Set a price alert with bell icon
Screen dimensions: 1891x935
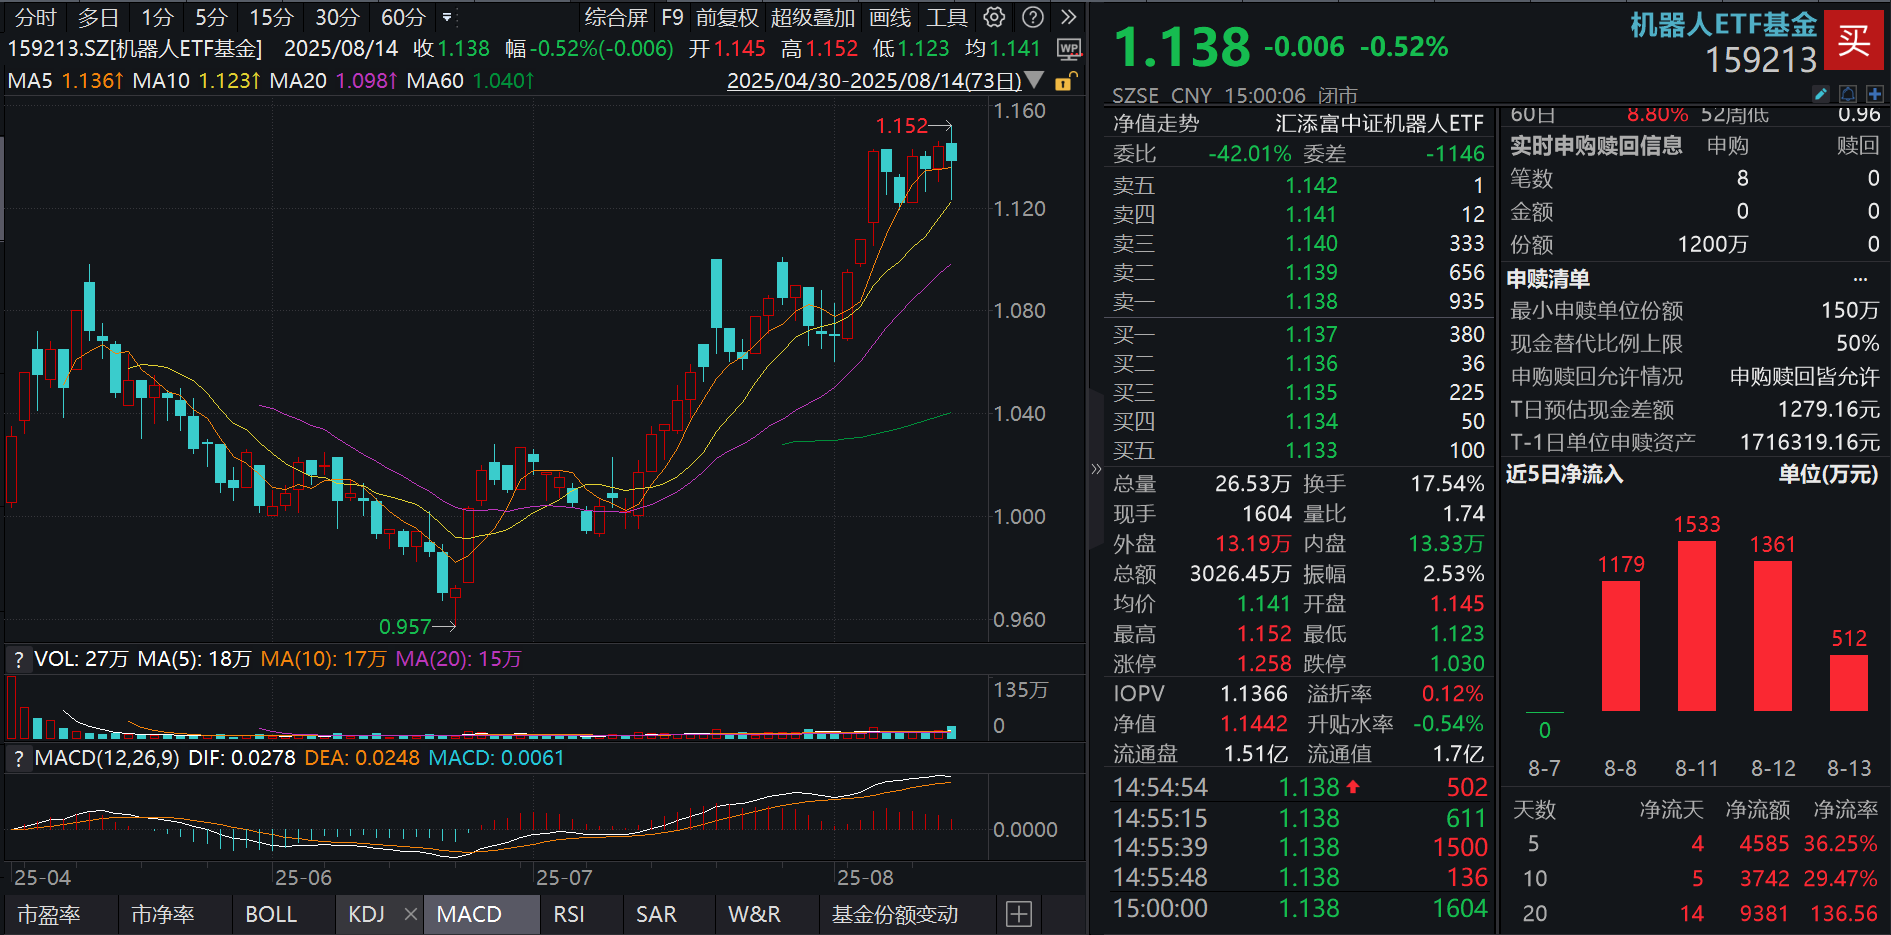tap(1848, 94)
